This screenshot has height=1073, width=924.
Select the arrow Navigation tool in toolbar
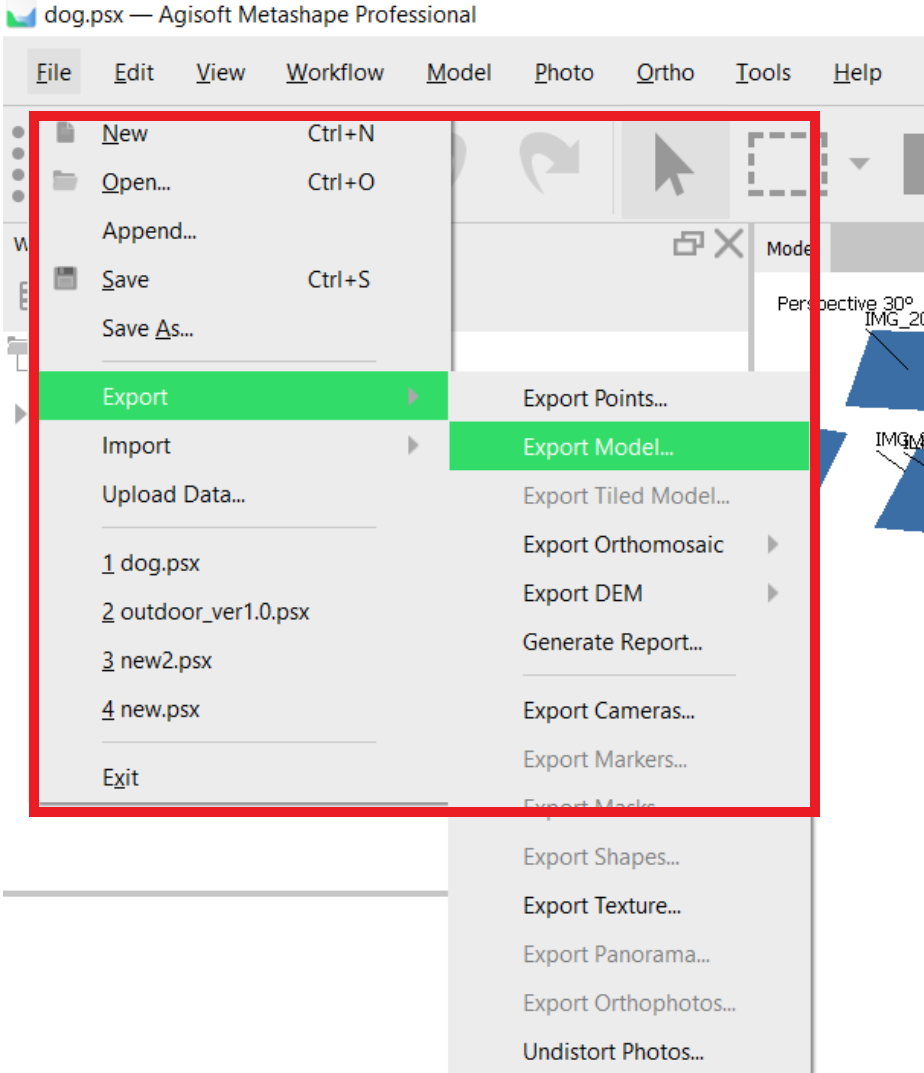[673, 167]
